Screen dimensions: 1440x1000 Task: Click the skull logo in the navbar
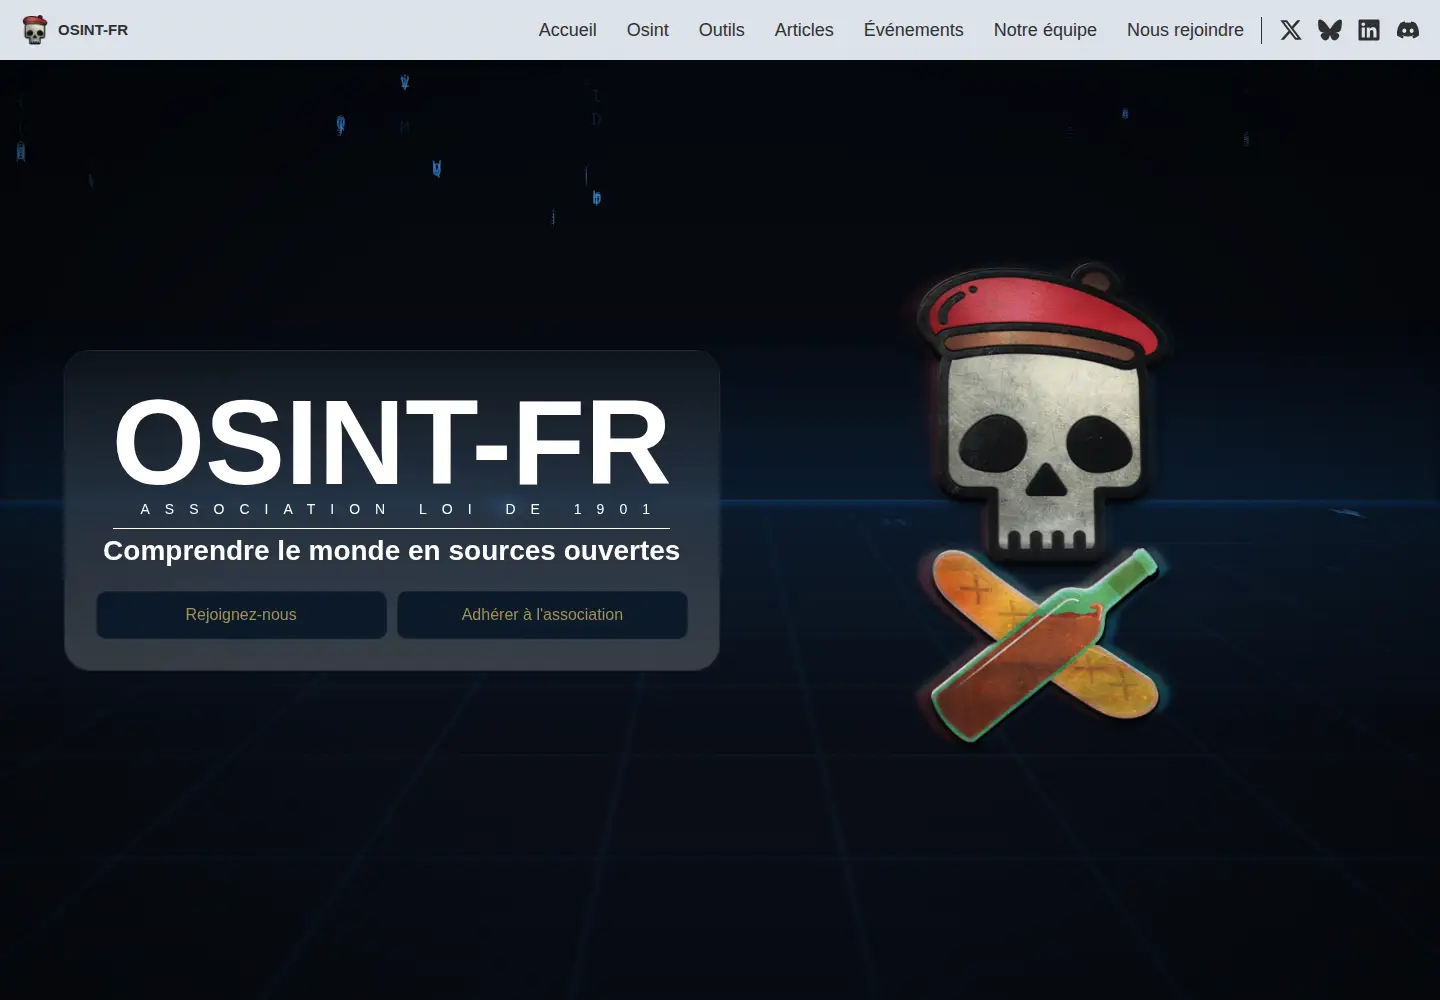[x=35, y=30]
